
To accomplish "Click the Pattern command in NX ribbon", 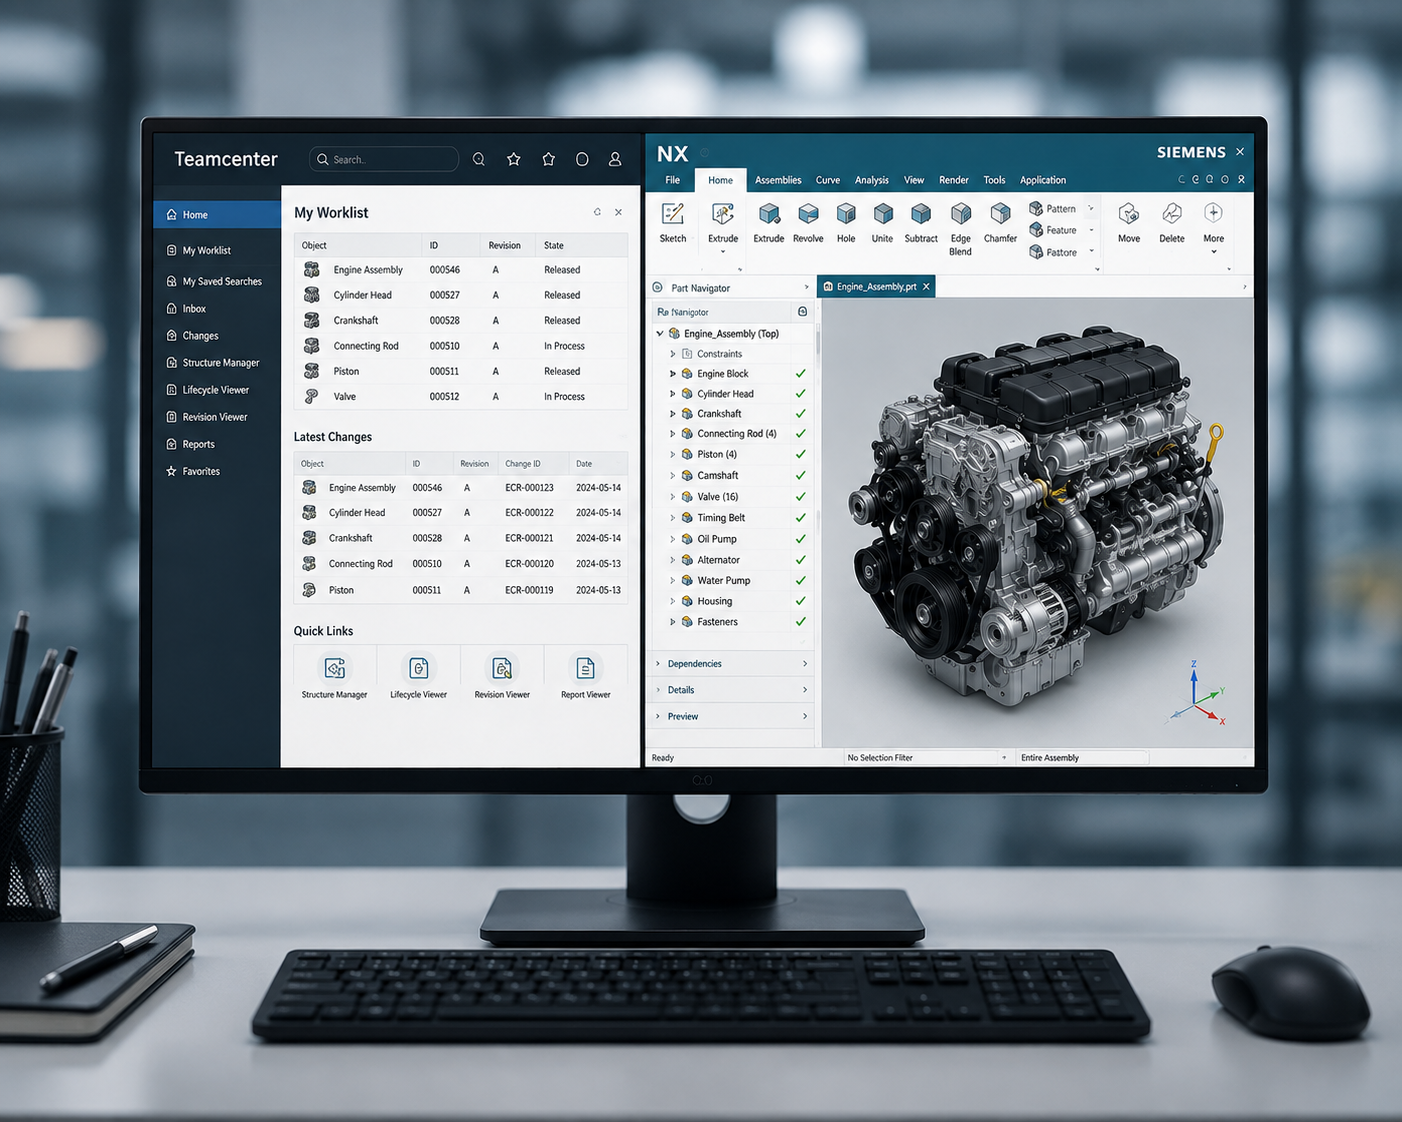I will (1053, 209).
